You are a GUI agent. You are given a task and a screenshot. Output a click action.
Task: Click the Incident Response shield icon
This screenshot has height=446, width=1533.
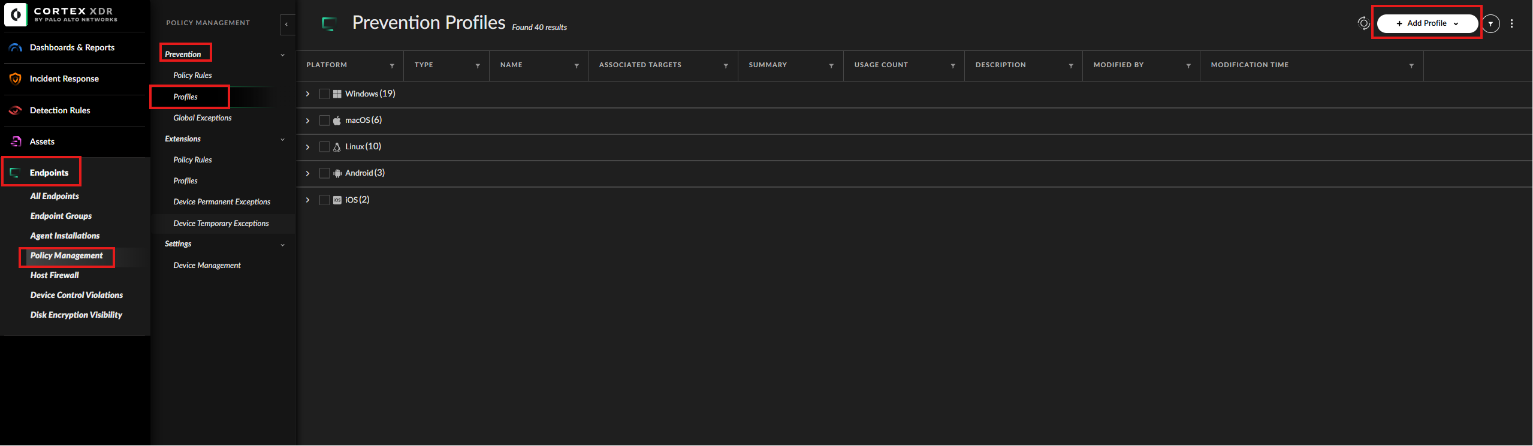[15, 78]
